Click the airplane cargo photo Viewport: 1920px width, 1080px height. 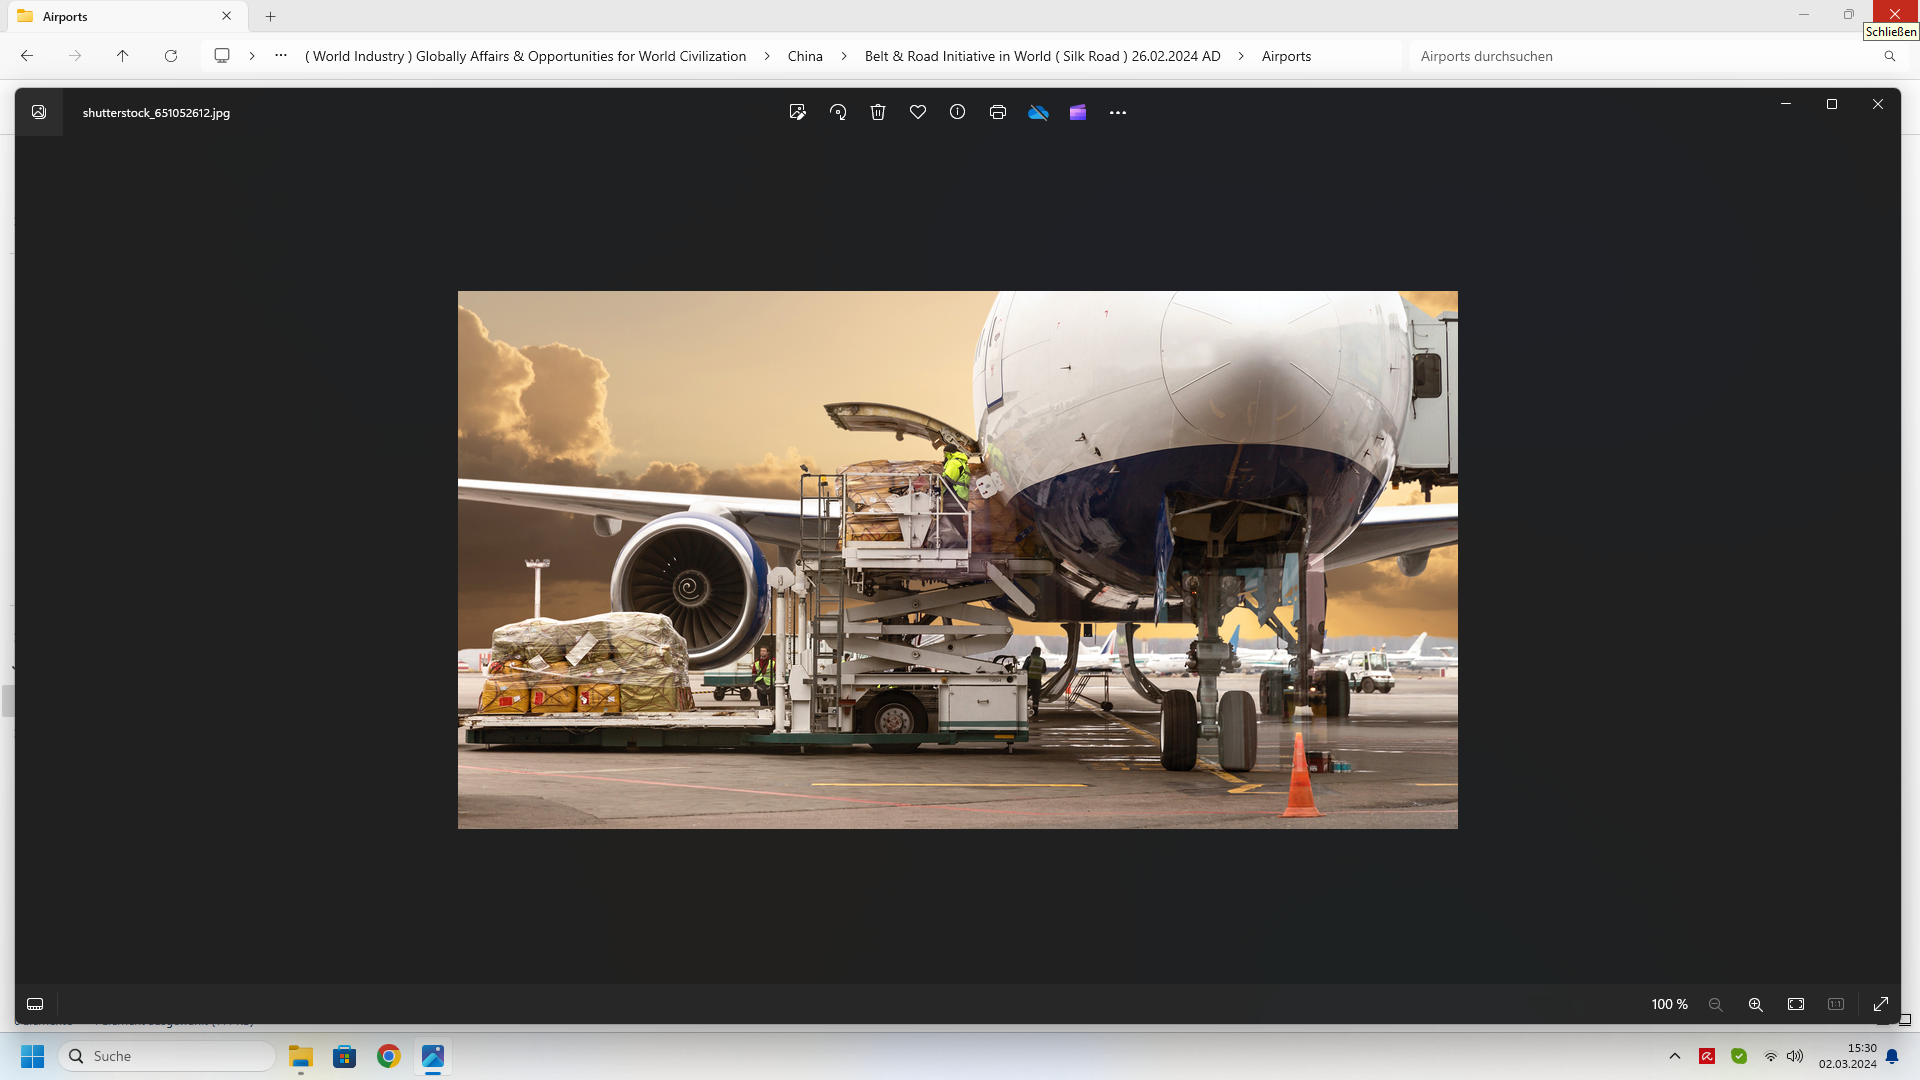point(958,560)
